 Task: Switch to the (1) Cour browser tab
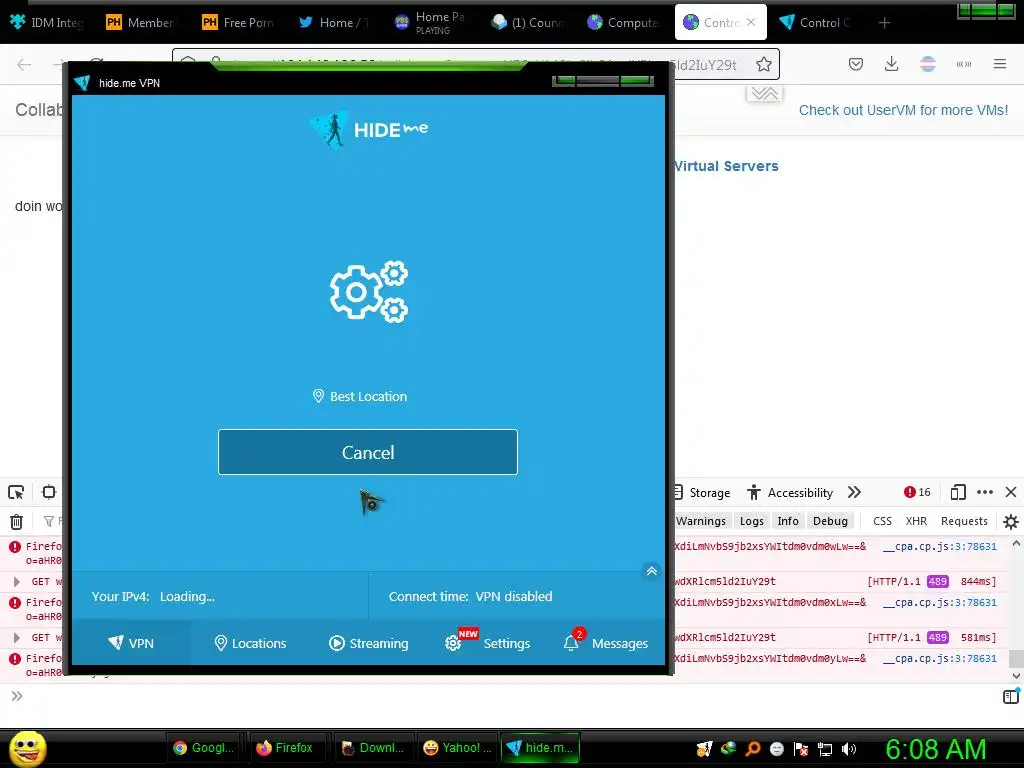528,22
